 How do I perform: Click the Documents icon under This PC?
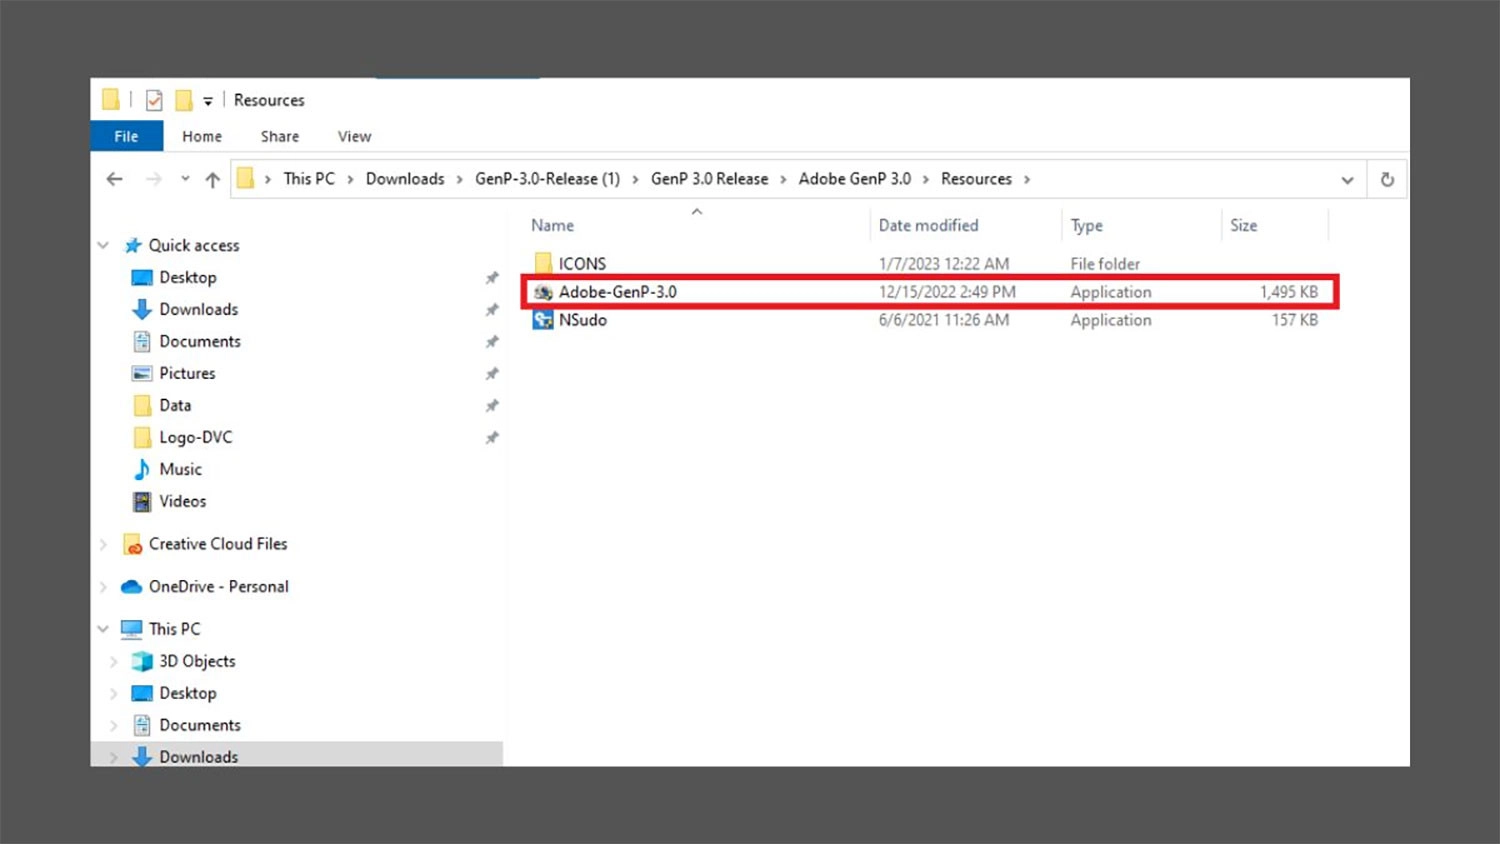pos(142,725)
